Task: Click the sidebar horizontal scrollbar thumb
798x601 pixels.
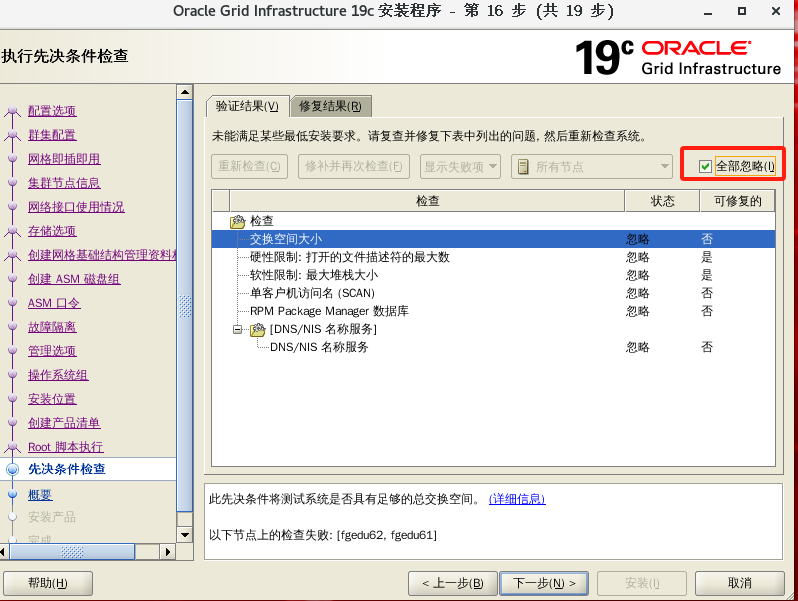Action: pyautogui.click(x=72, y=552)
